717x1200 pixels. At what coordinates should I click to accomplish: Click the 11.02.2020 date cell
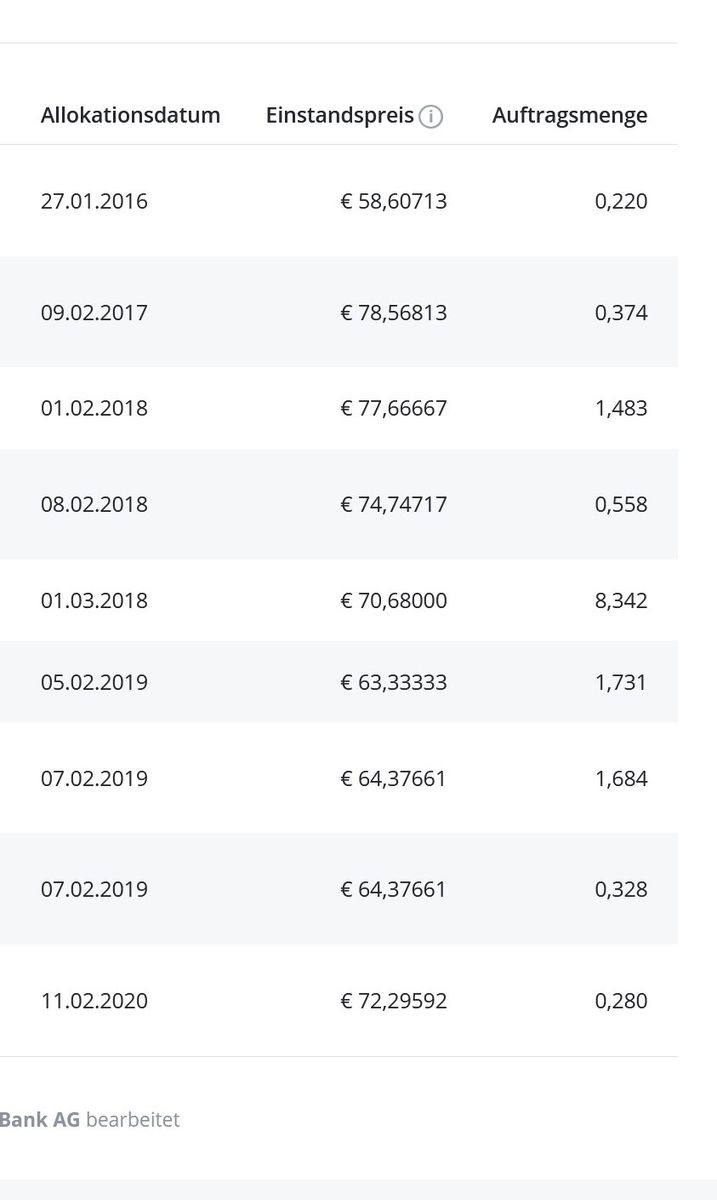(94, 1001)
